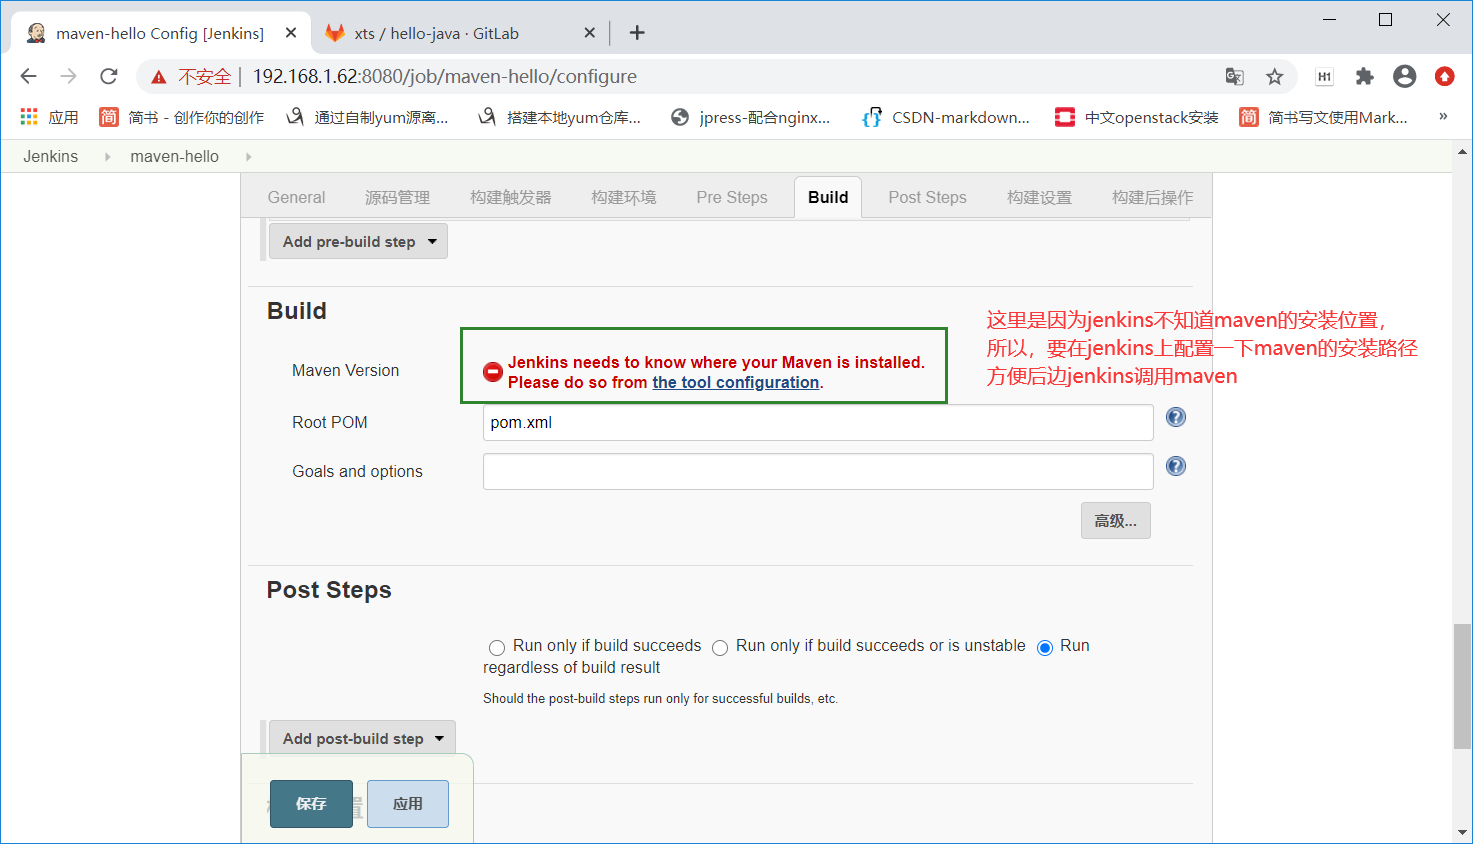Switch to the Post Steps tab

click(x=927, y=197)
